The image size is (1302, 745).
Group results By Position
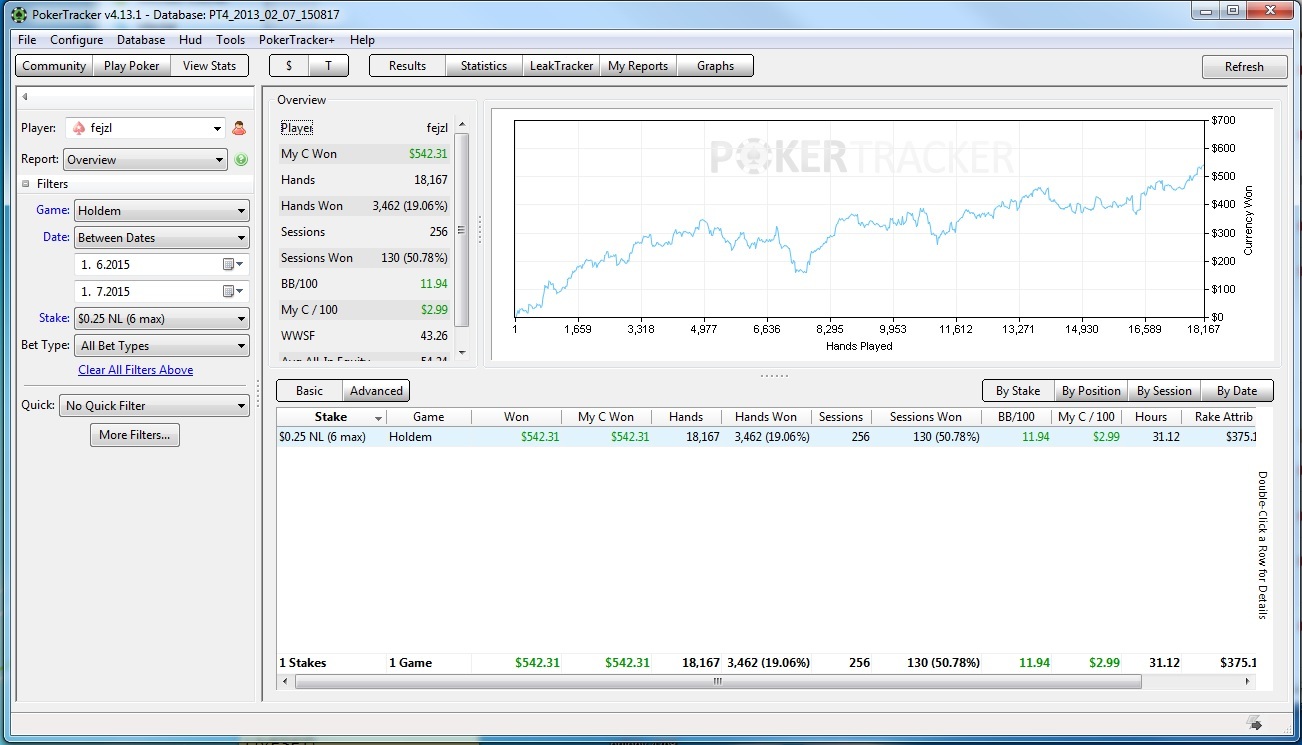click(1091, 391)
